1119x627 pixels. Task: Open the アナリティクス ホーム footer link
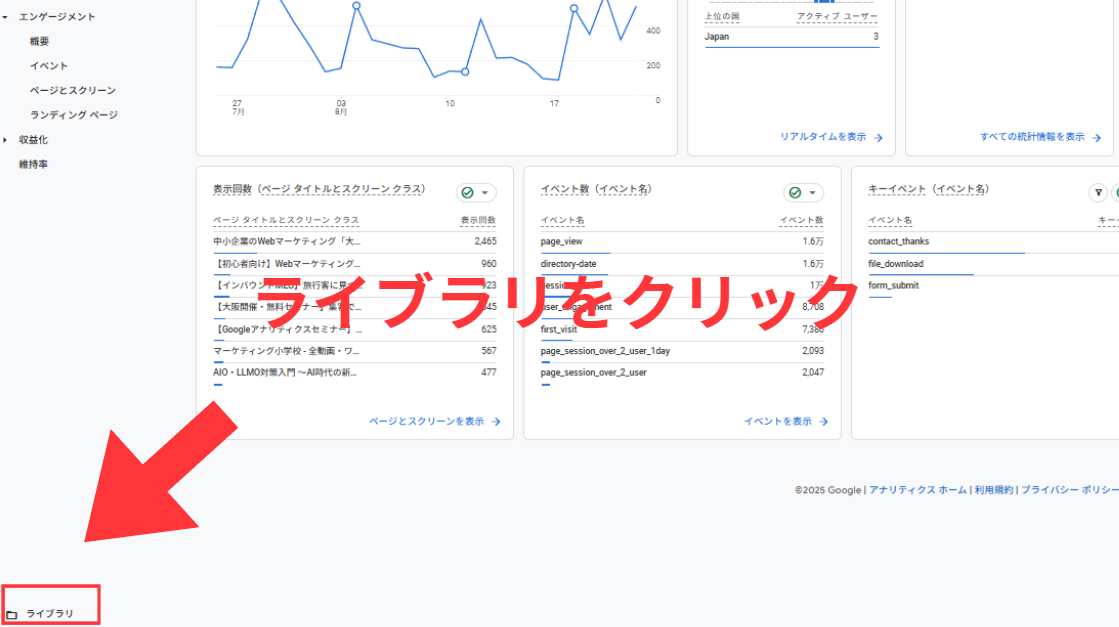point(917,490)
